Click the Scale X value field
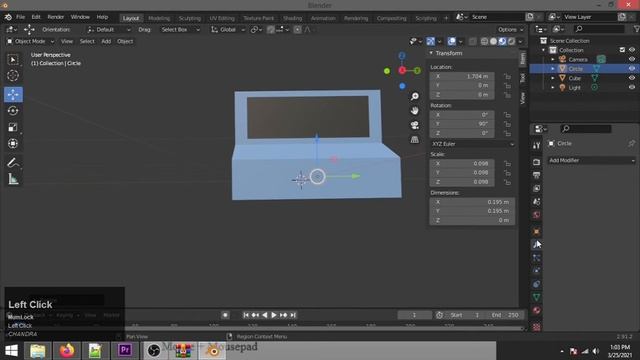The width and height of the screenshot is (640, 360). (x=462, y=164)
